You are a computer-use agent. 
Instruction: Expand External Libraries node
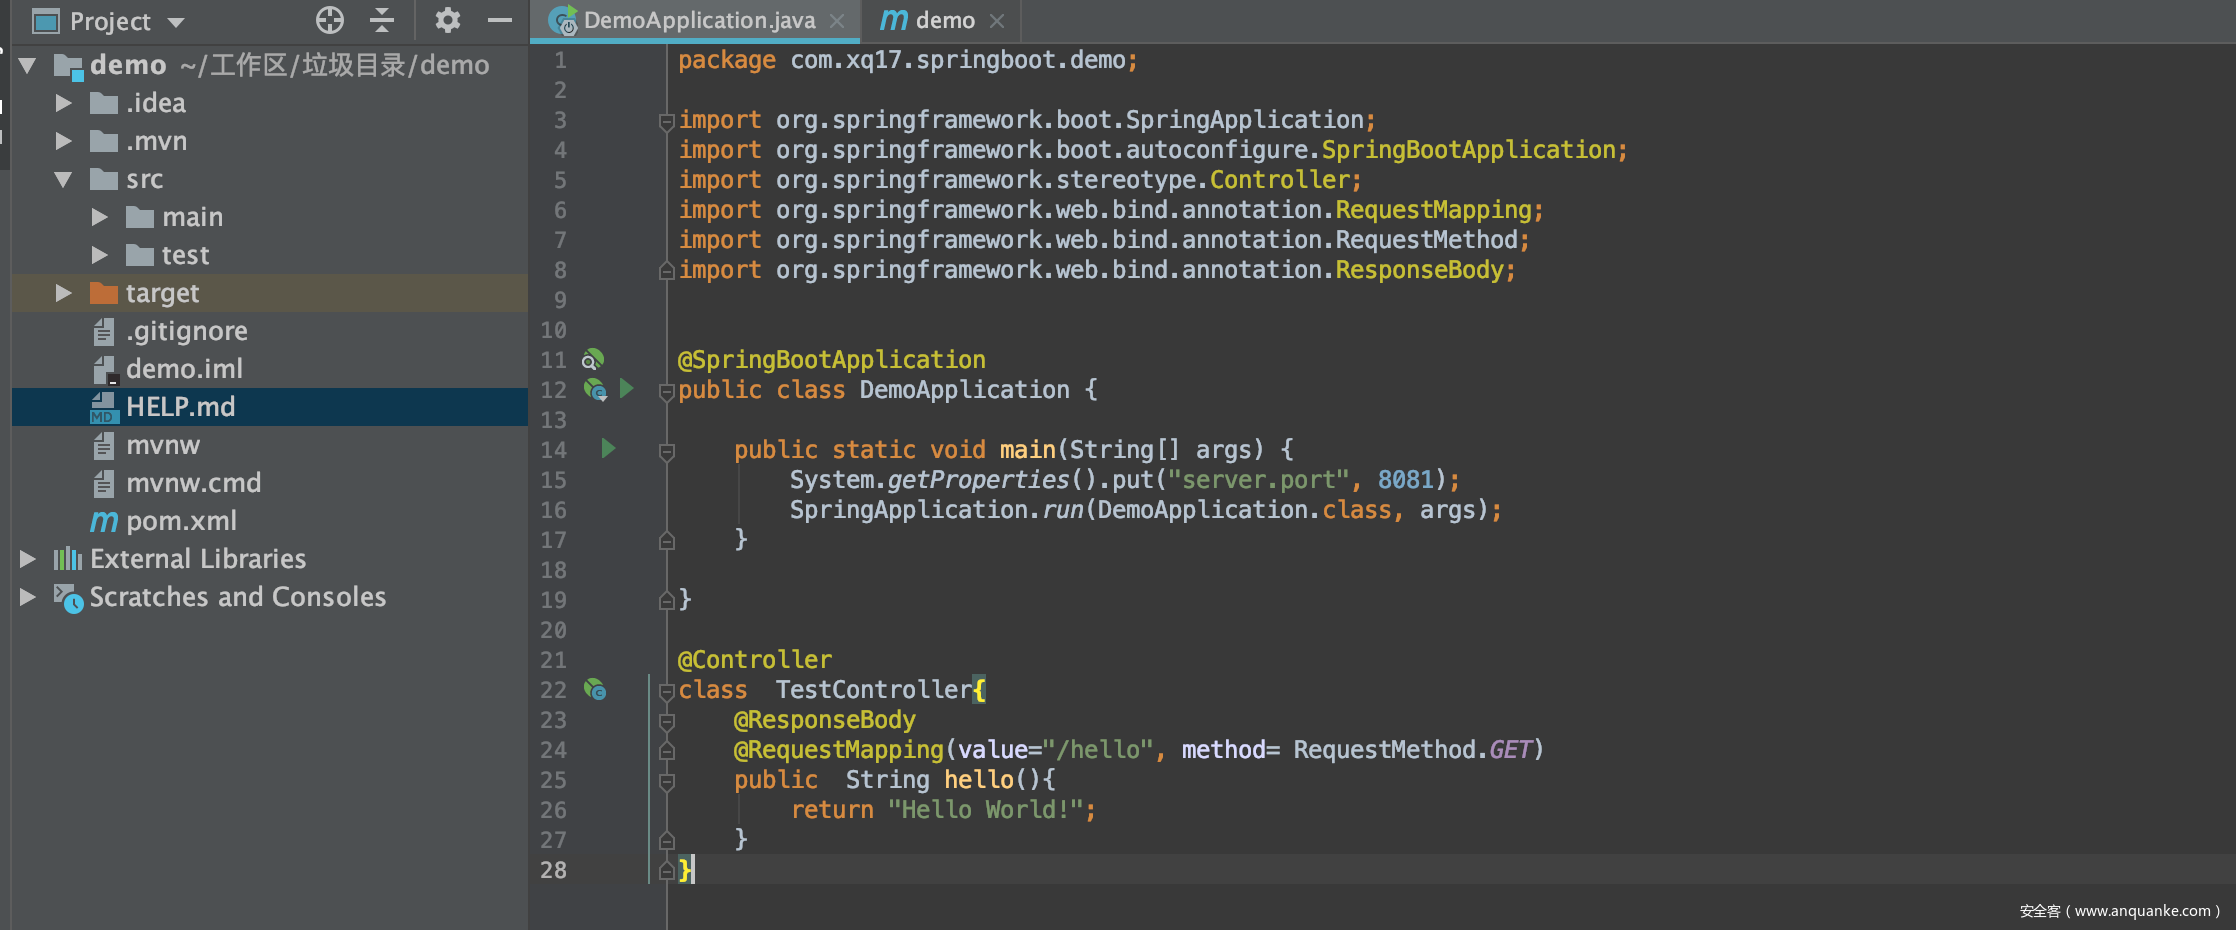click(28, 559)
